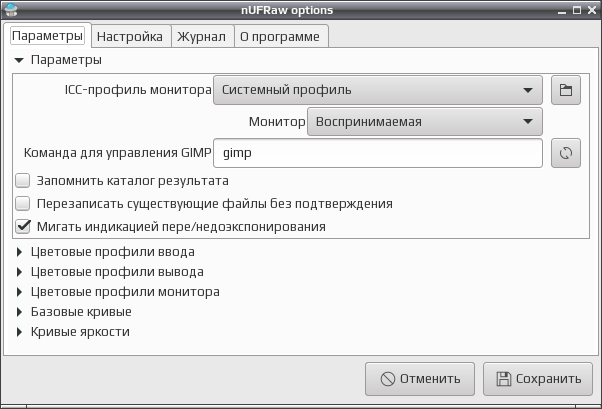
Task: Expand 'Цветовые профили вывода'
Action: [x=19, y=272]
